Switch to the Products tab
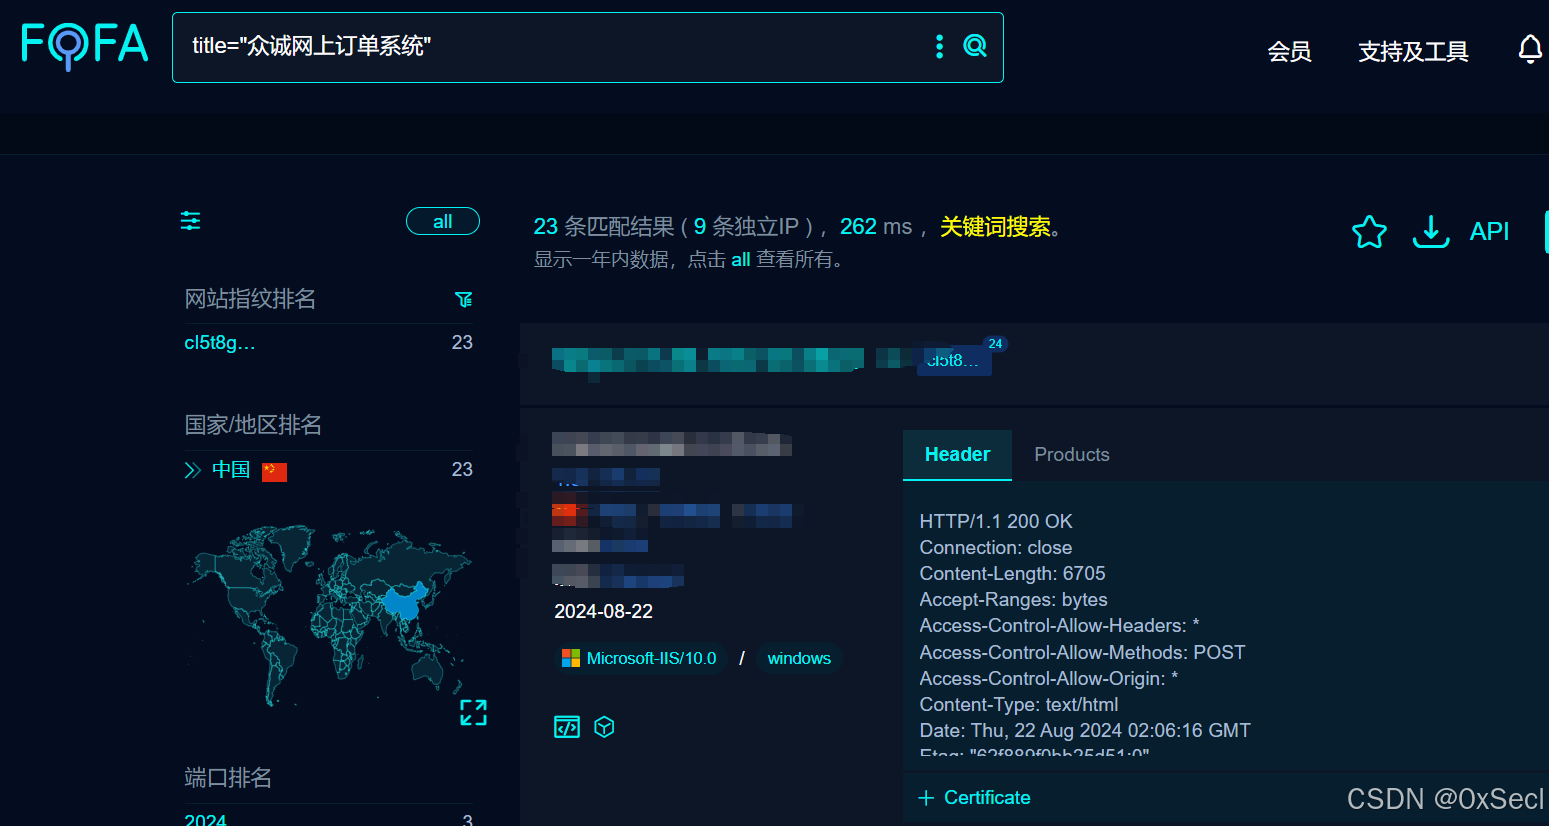This screenshot has width=1549, height=826. pyautogui.click(x=1071, y=455)
